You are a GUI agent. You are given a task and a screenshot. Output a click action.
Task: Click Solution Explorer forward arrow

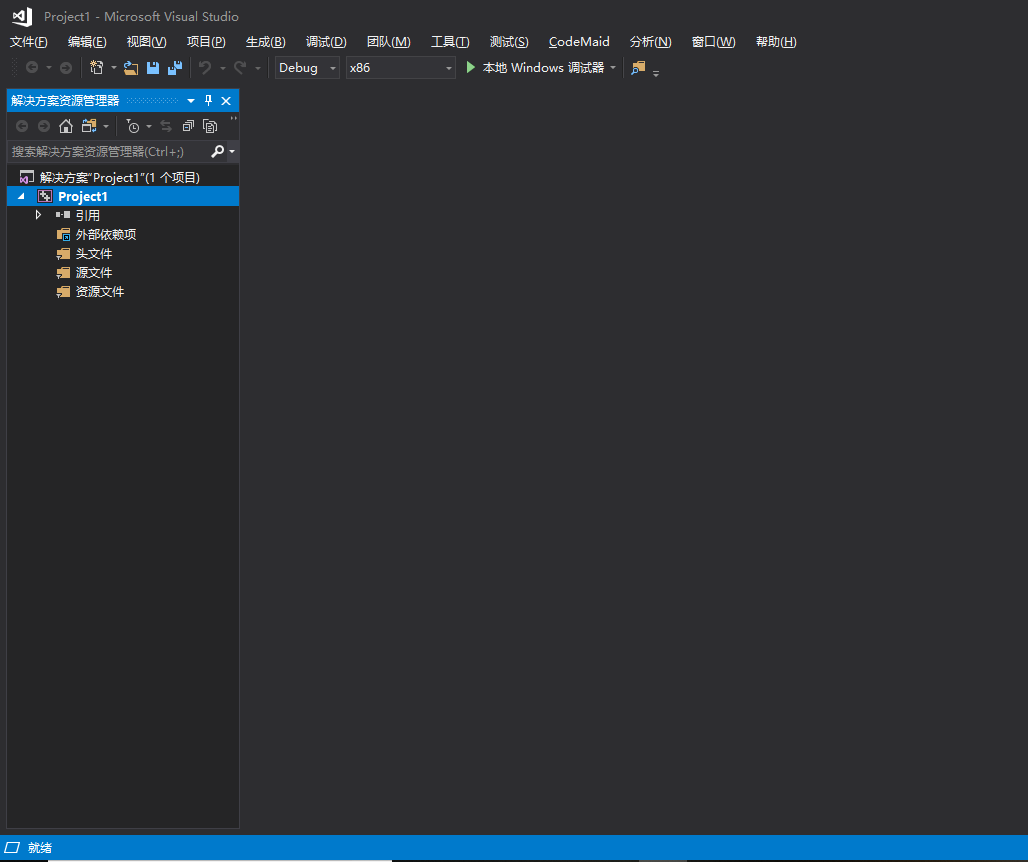point(44,126)
